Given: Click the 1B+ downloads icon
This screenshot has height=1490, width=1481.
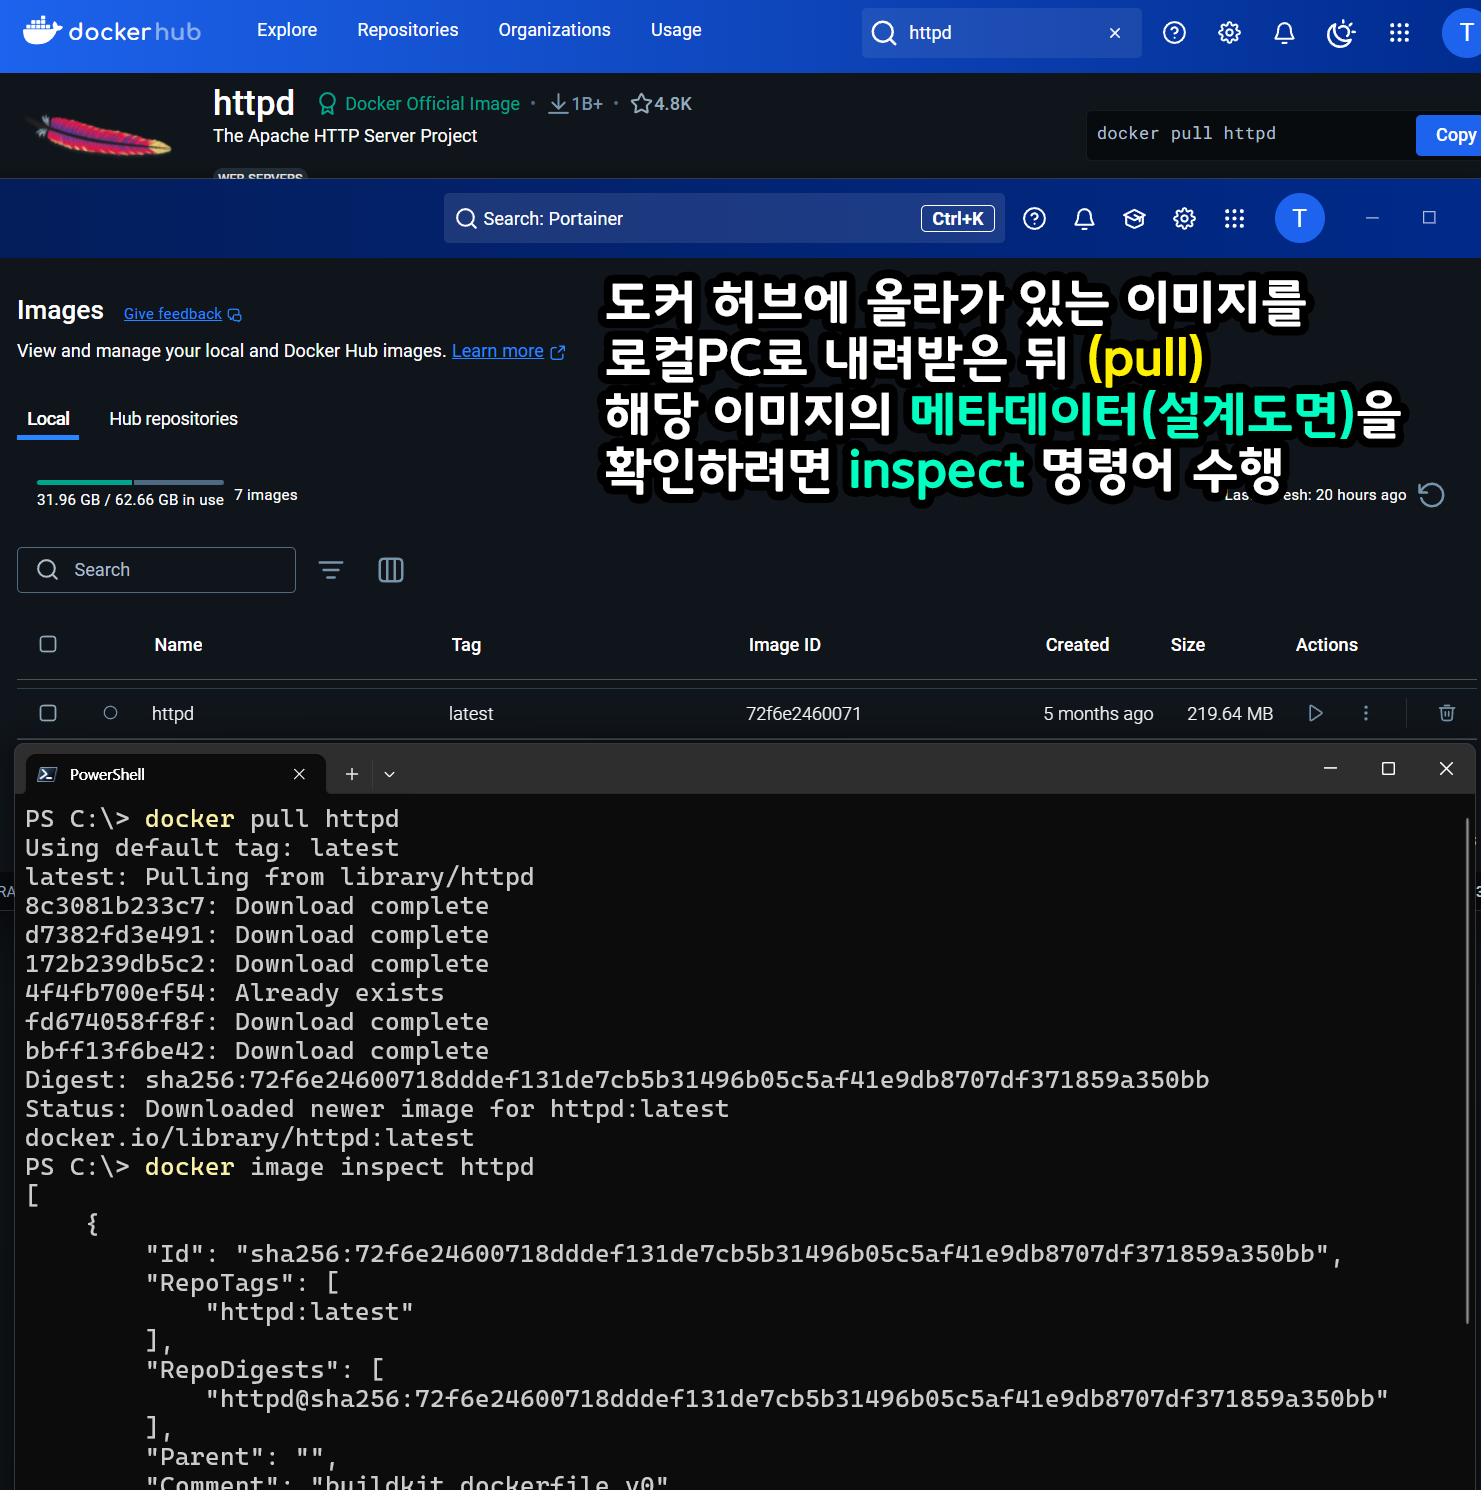Looking at the screenshot, I should pos(558,104).
